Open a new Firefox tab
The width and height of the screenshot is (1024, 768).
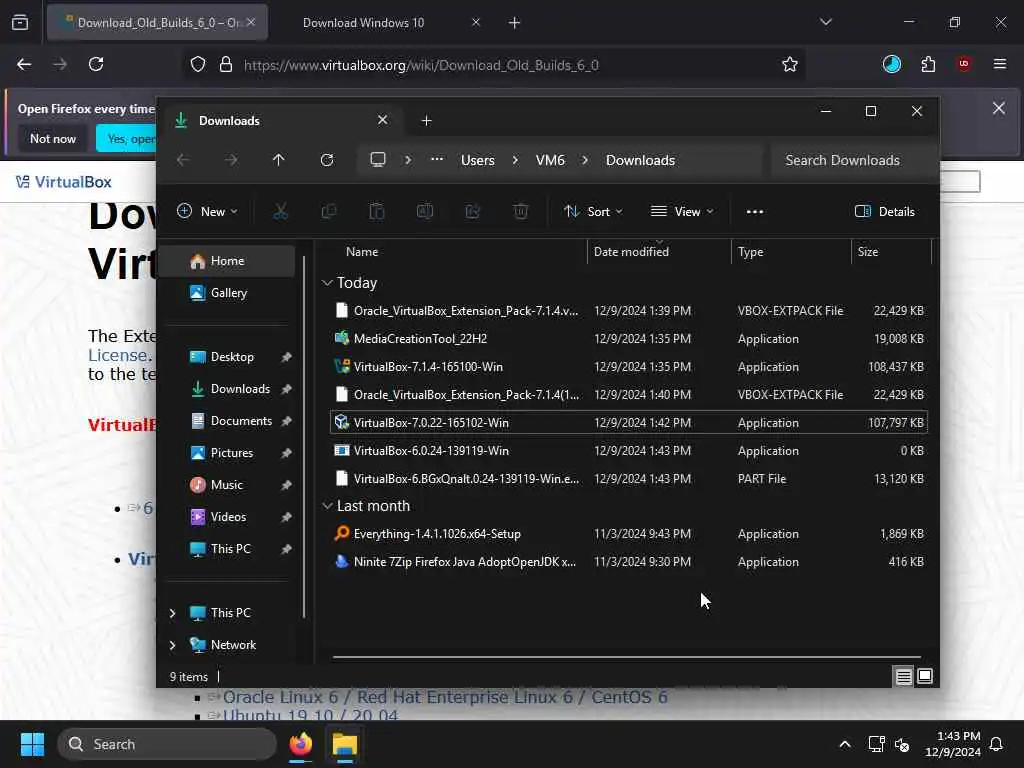pyautogui.click(x=515, y=23)
